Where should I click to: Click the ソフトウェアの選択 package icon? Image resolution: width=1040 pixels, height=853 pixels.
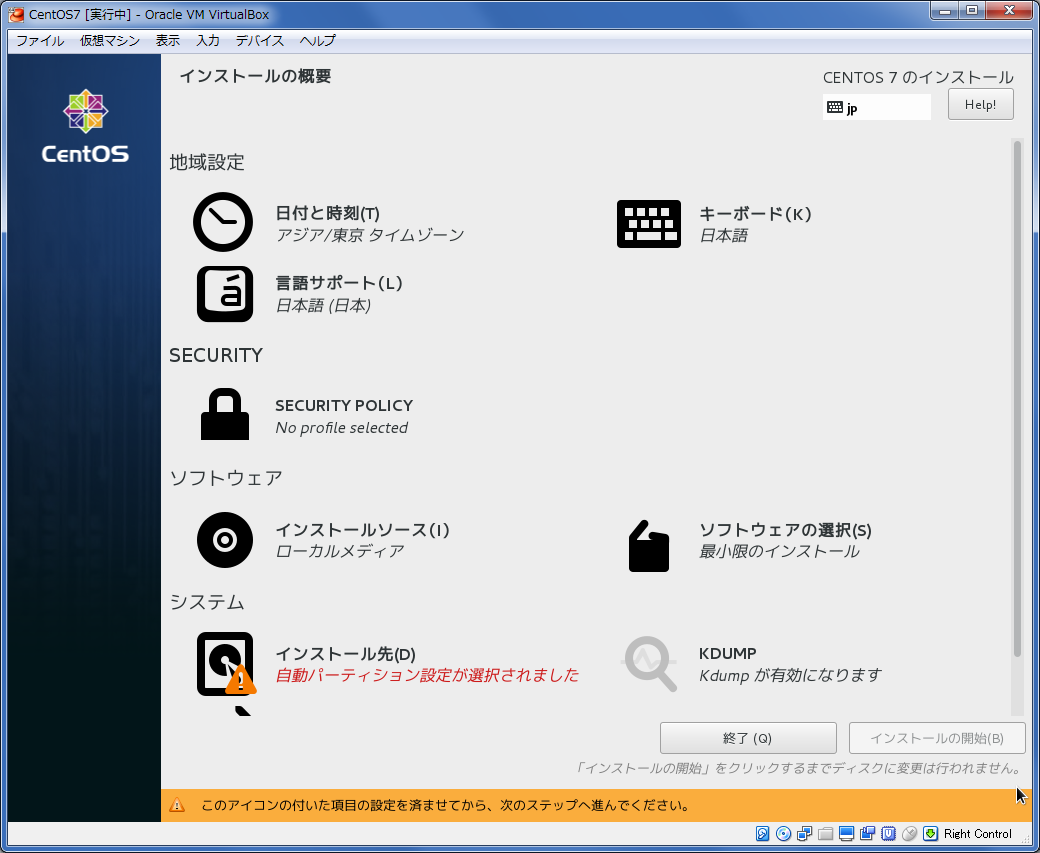click(x=648, y=546)
